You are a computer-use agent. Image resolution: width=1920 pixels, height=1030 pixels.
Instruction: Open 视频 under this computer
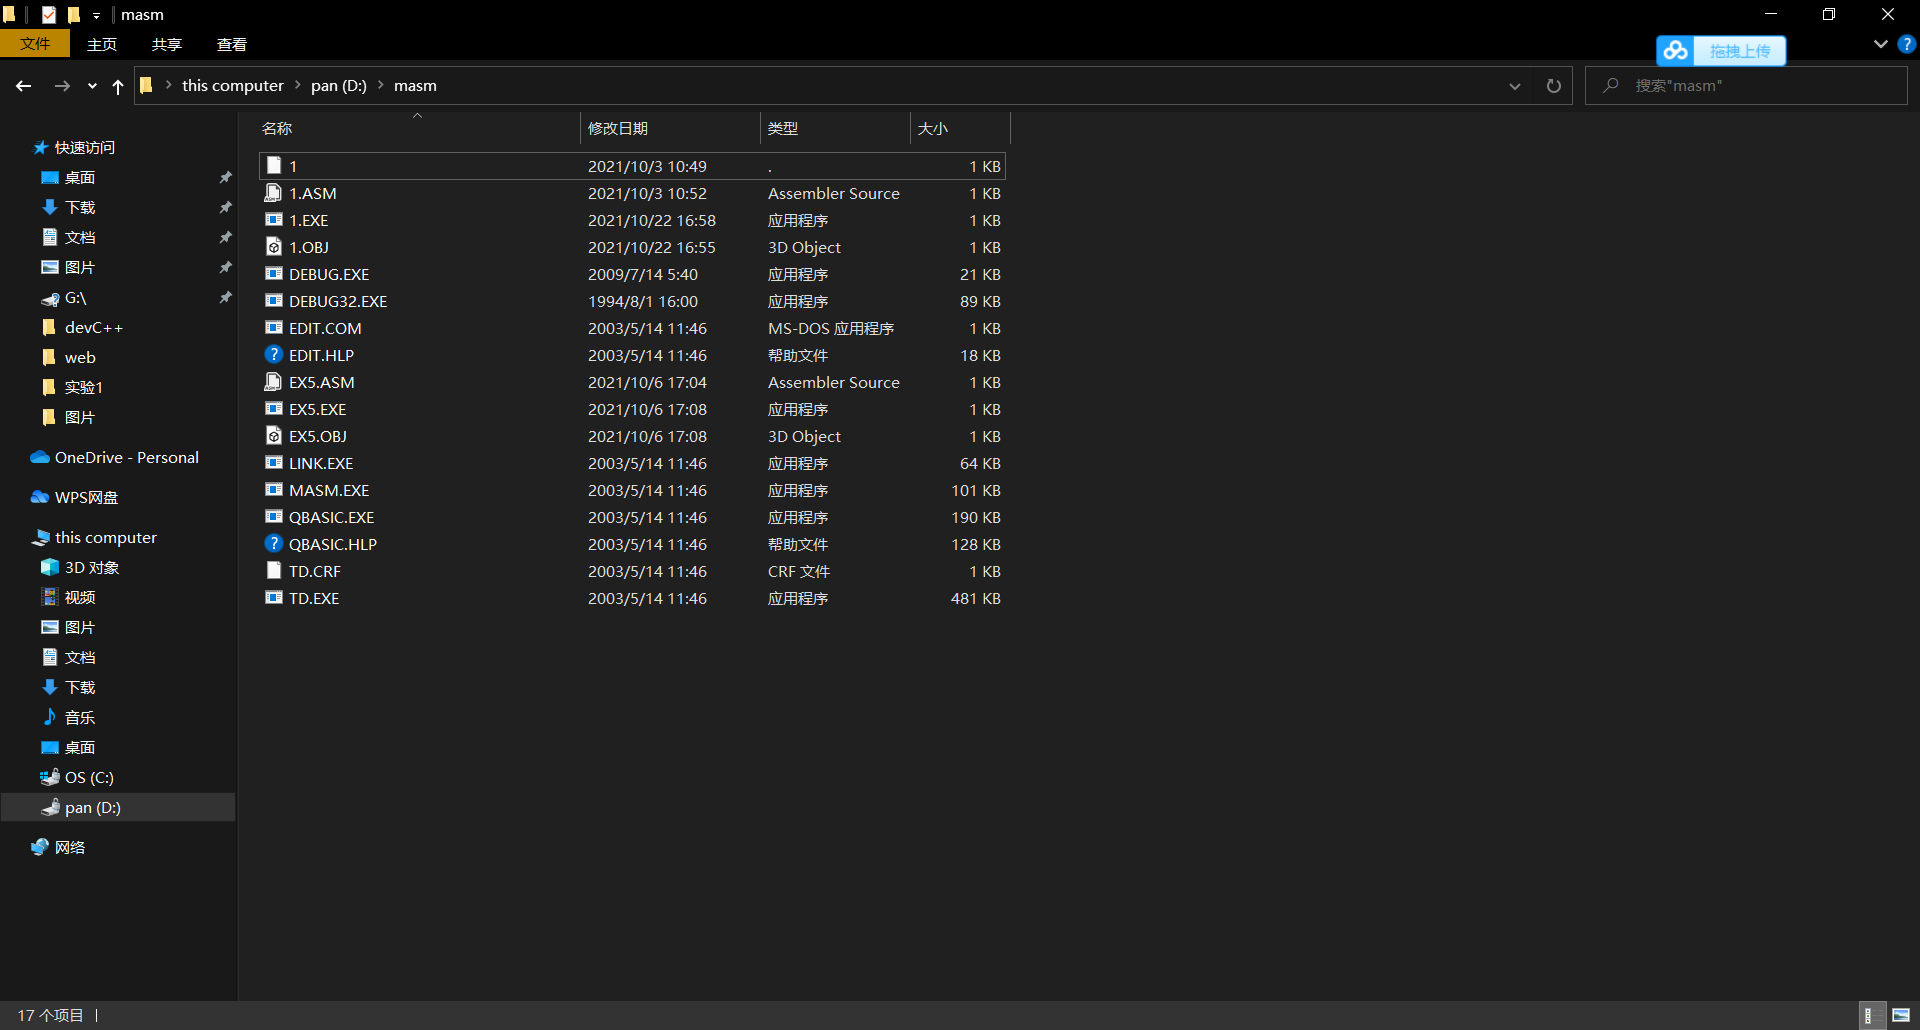tap(80, 597)
